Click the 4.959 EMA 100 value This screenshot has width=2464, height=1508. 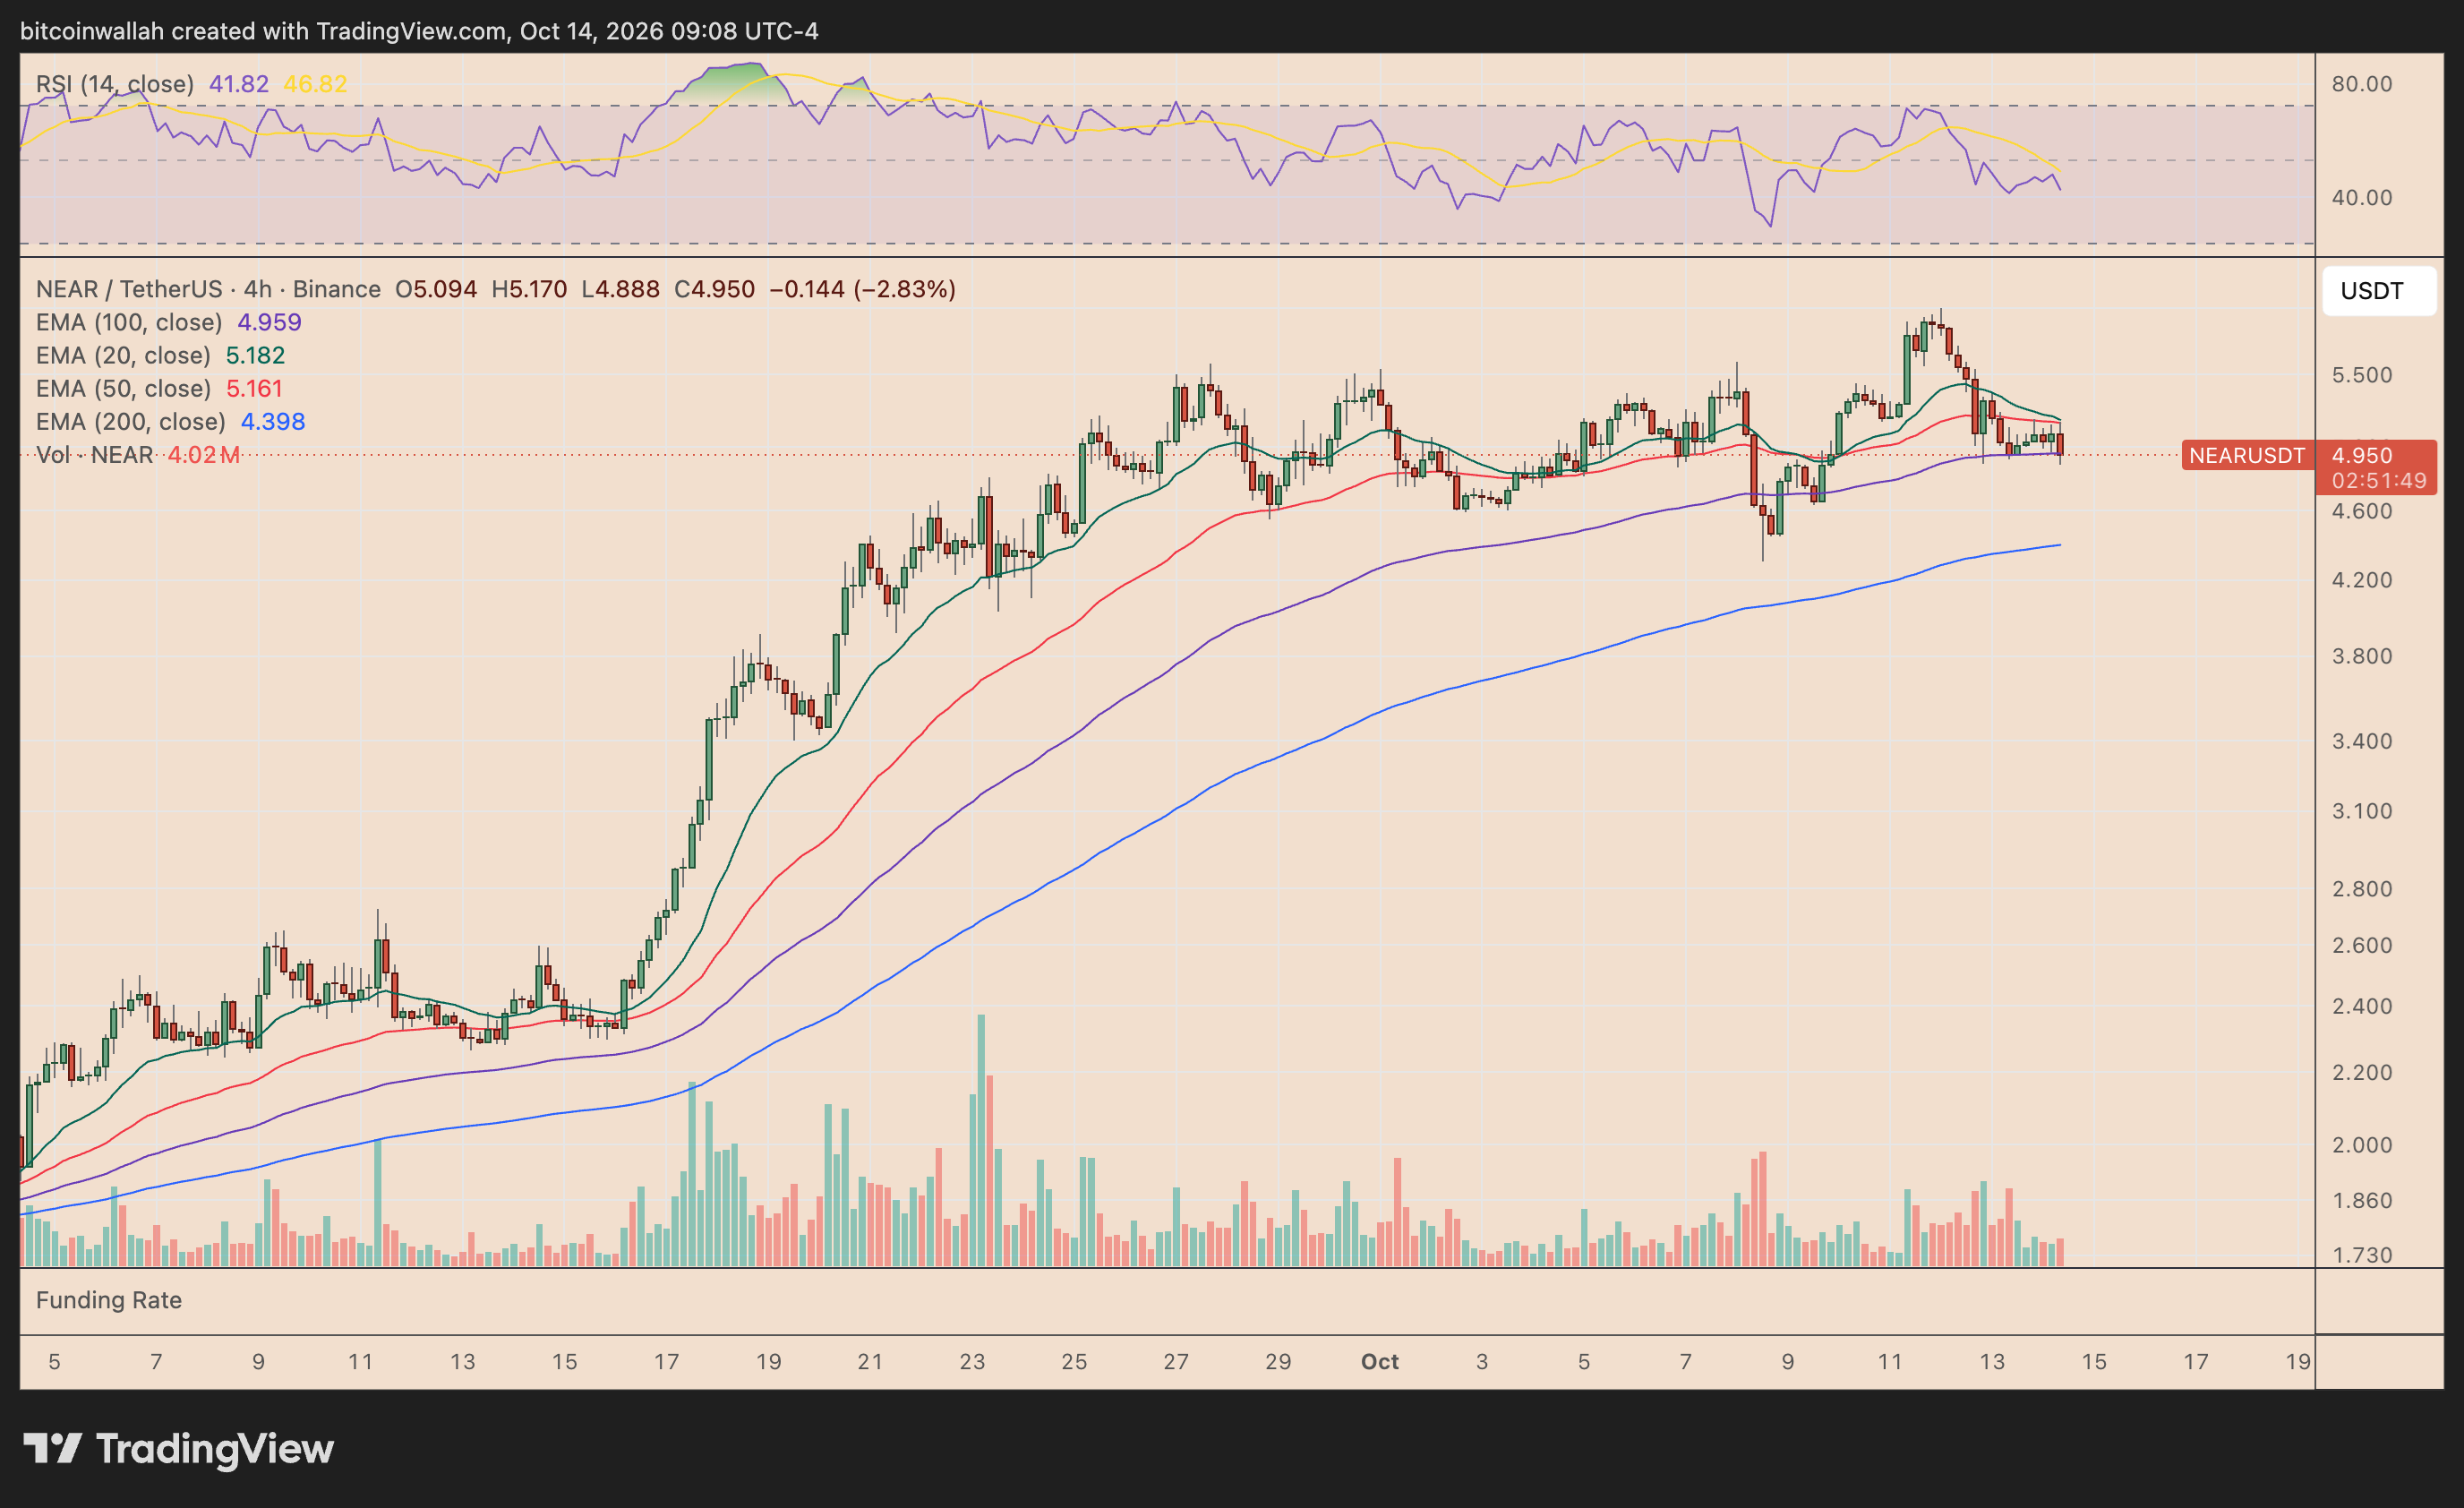tap(269, 322)
